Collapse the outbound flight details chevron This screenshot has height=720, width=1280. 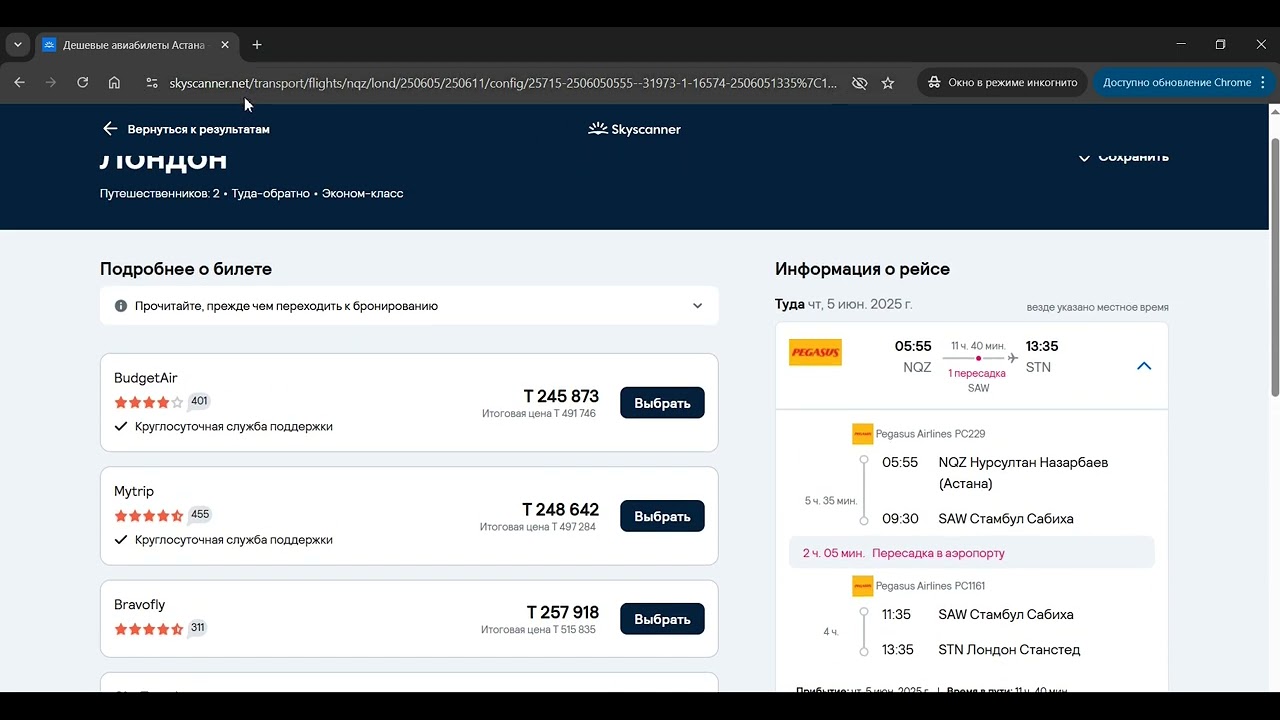pyautogui.click(x=1144, y=366)
